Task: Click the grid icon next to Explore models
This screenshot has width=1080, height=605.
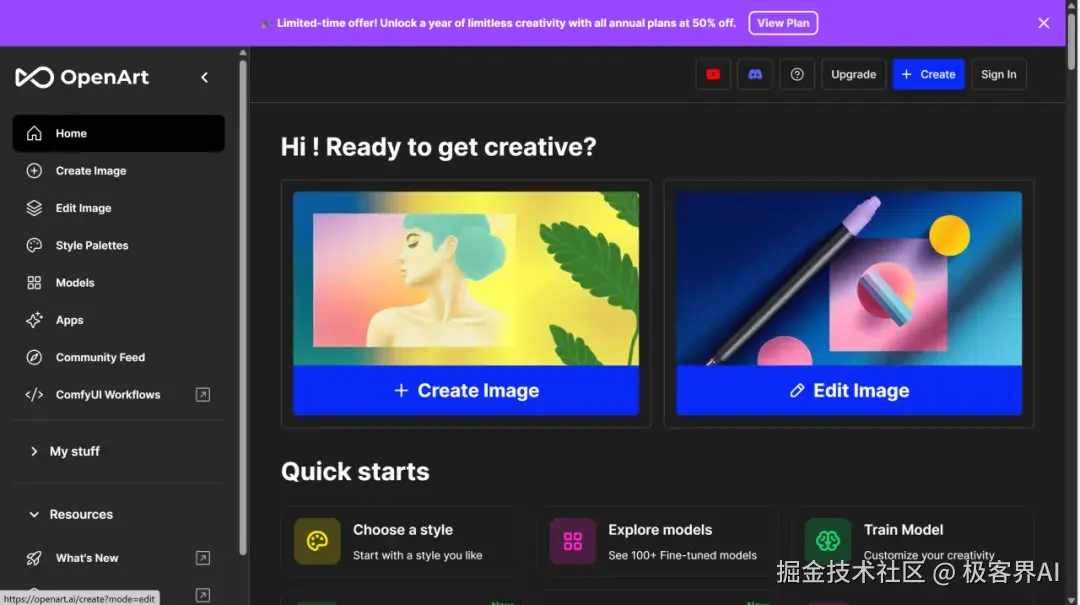Action: (x=572, y=541)
